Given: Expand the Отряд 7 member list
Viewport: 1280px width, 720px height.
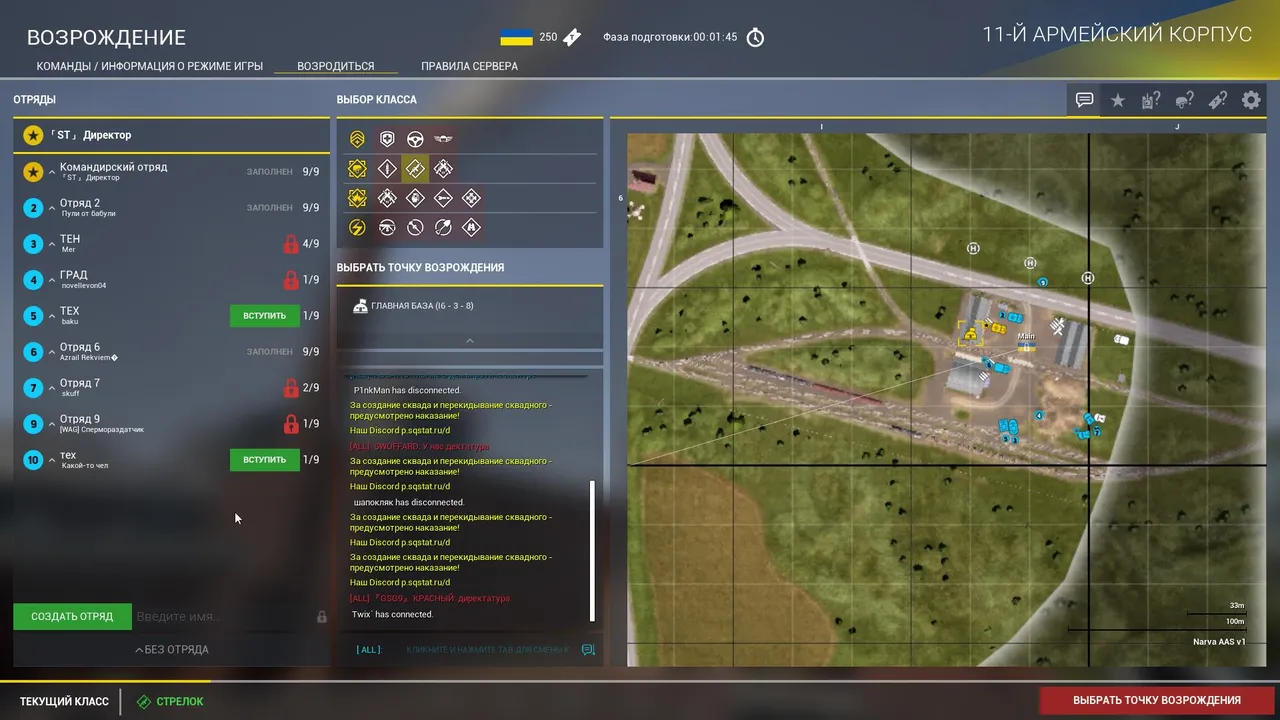Looking at the screenshot, I should [x=52, y=388].
